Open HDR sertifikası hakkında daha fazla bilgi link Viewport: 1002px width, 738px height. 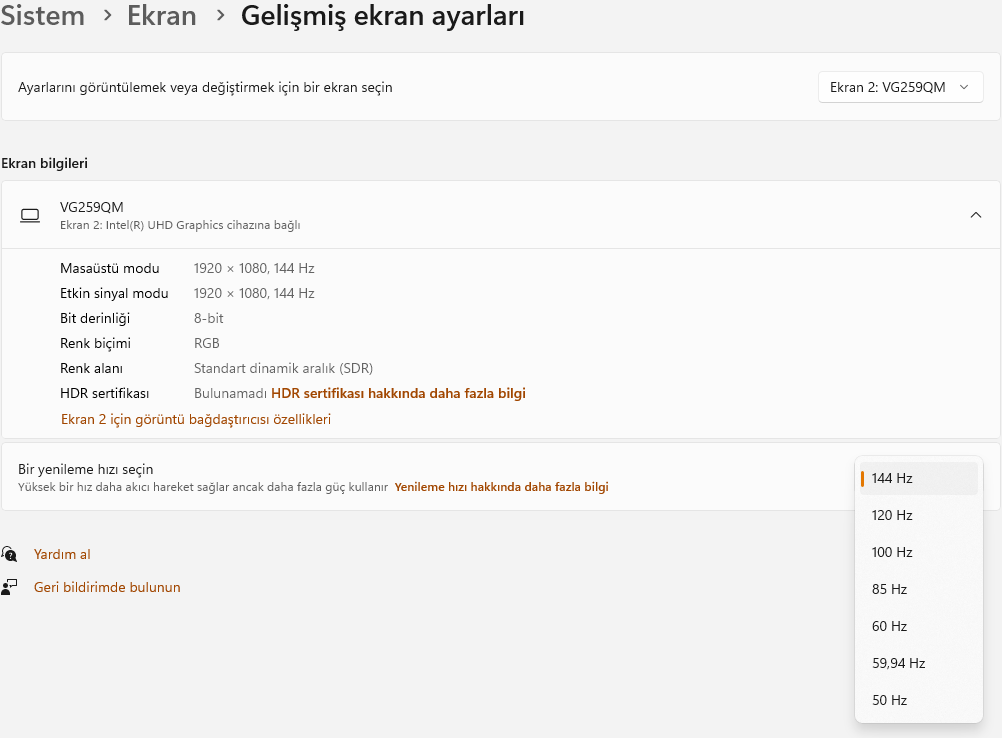(x=398, y=393)
